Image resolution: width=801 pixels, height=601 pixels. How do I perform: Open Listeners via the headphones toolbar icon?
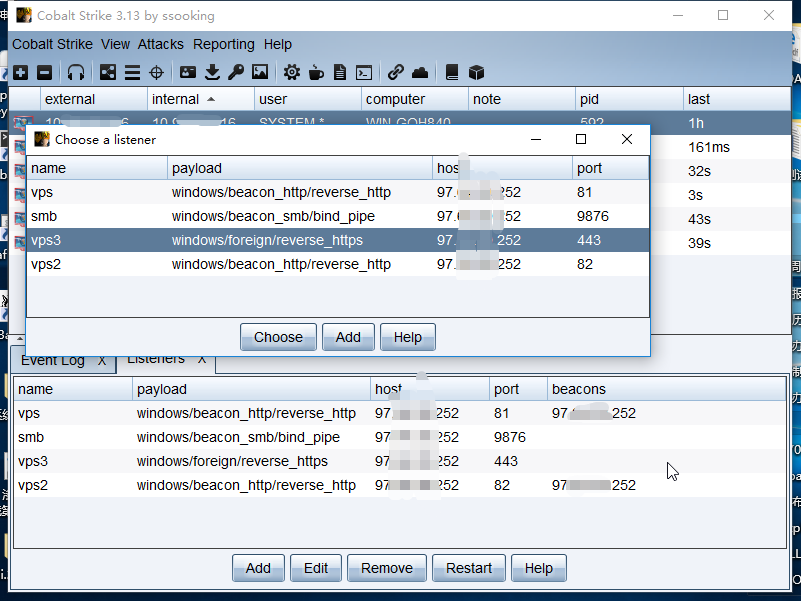tap(76, 73)
